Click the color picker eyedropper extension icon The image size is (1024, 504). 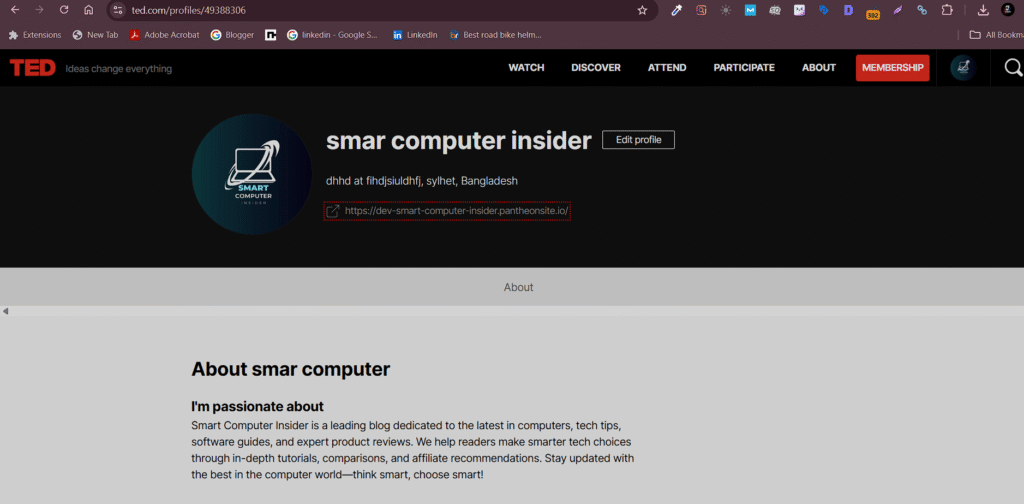677,10
